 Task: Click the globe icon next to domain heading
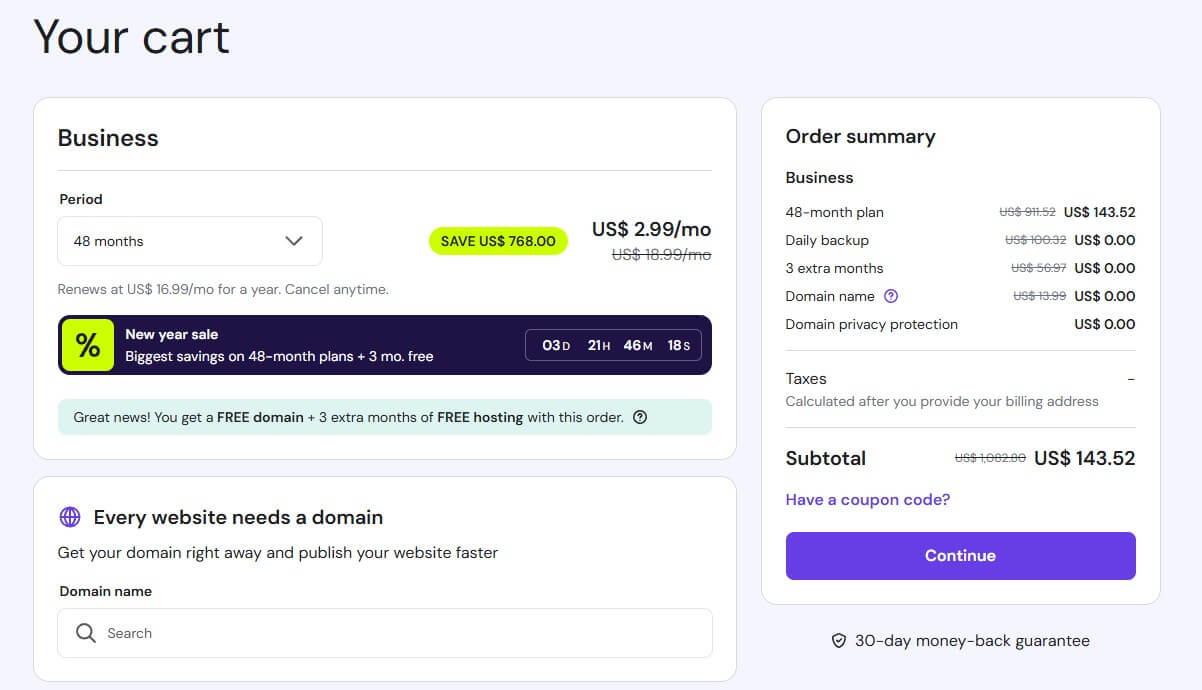pyautogui.click(x=69, y=516)
